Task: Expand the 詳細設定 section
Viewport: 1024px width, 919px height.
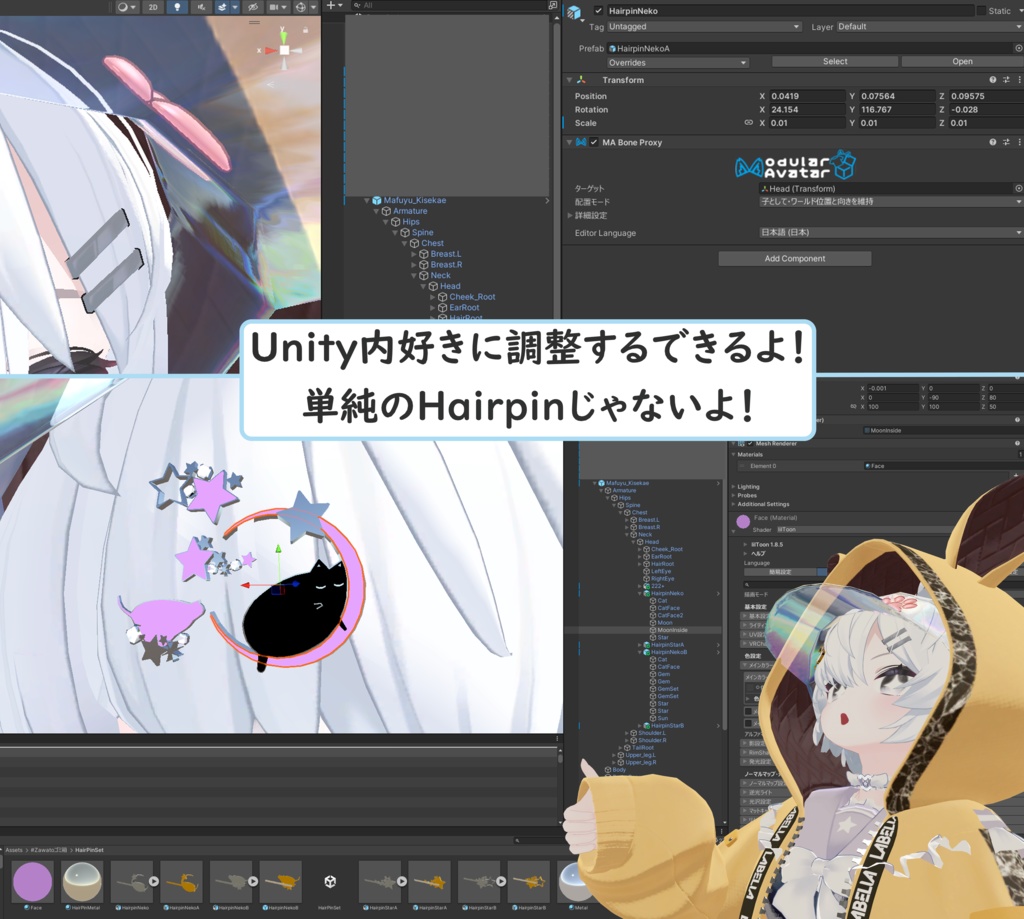Action: point(568,215)
